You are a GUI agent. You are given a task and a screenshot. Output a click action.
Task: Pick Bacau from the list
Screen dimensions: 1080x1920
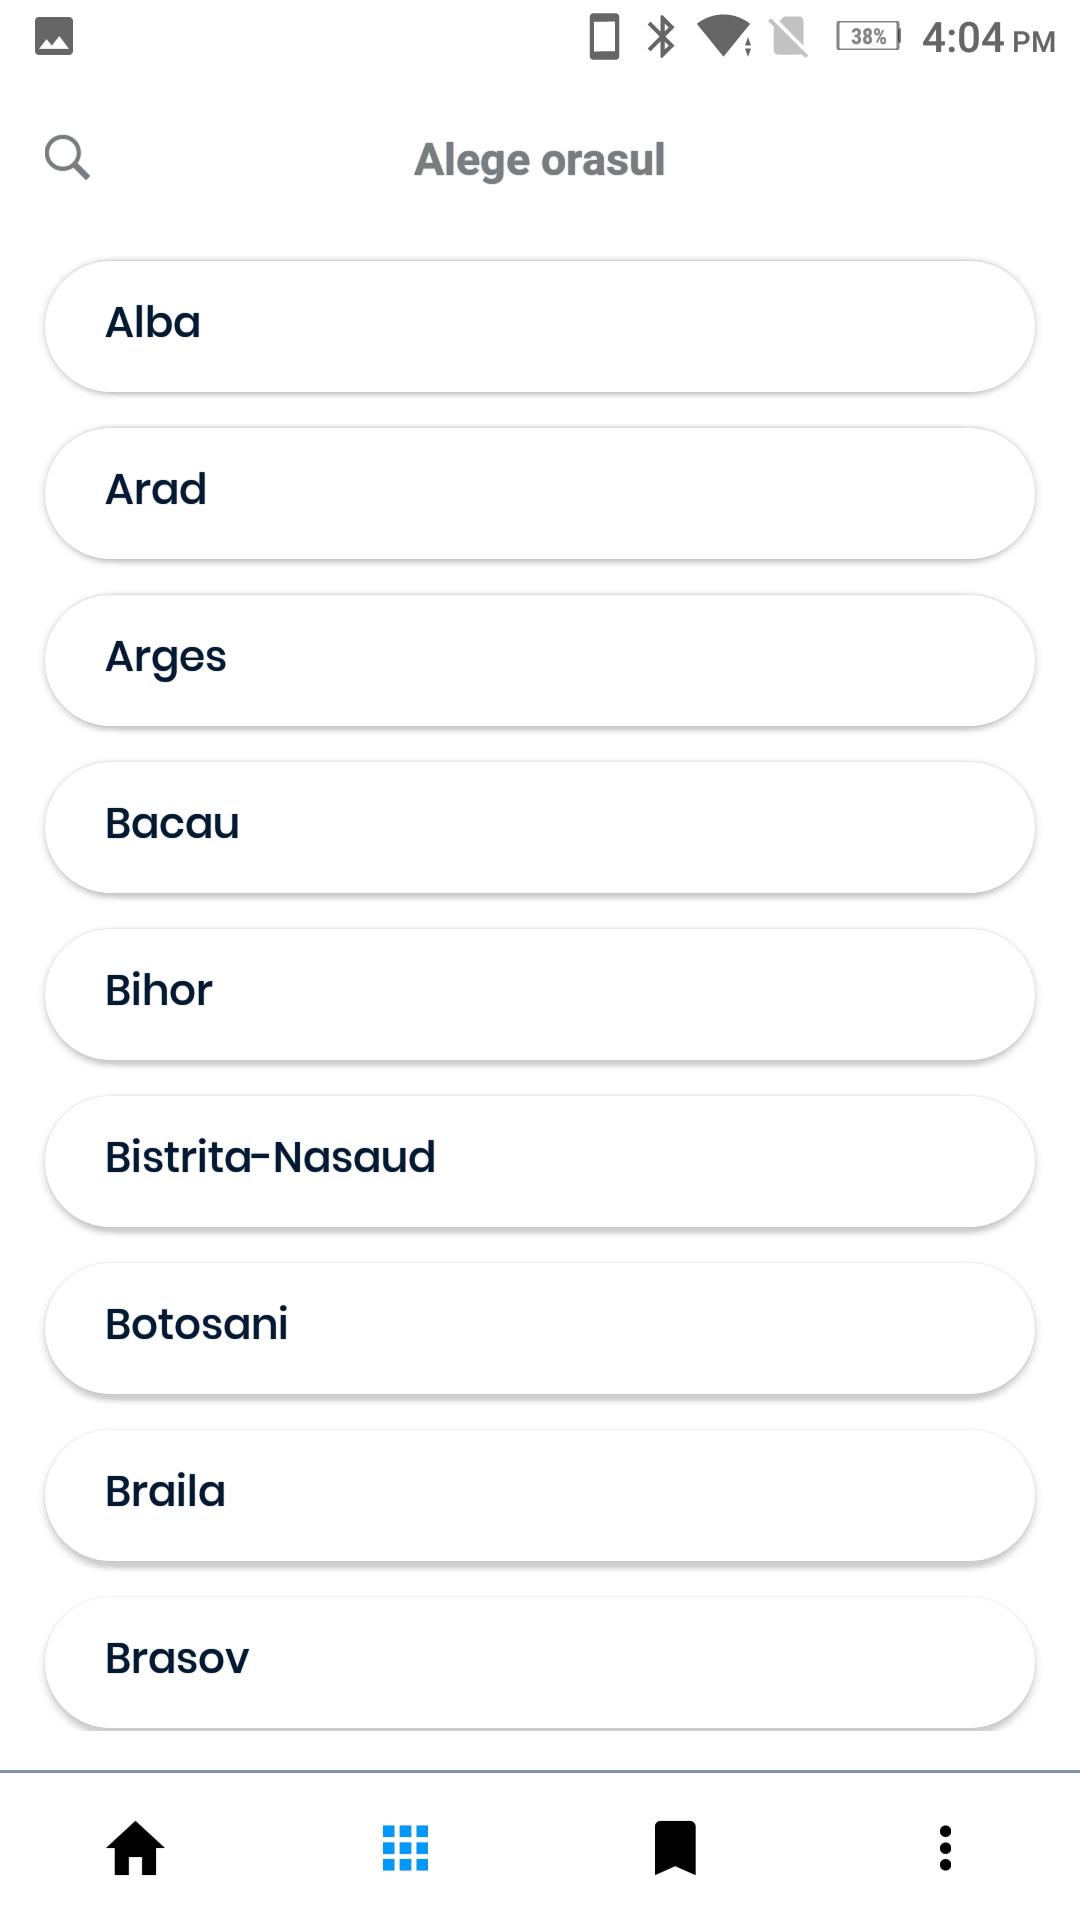click(540, 827)
